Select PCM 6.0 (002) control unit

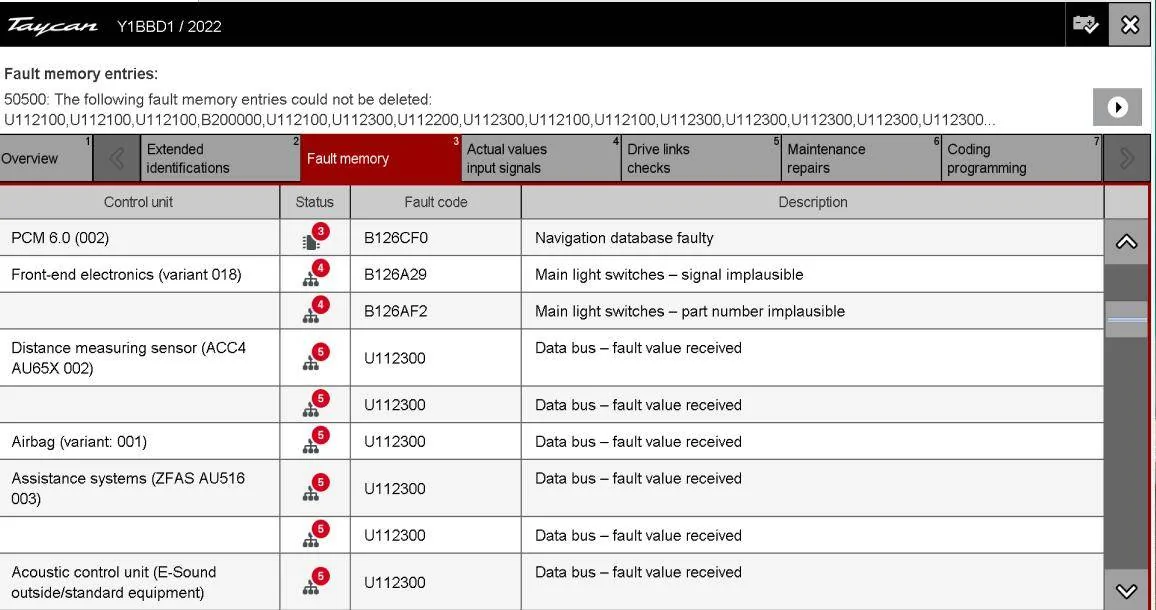tap(60, 238)
